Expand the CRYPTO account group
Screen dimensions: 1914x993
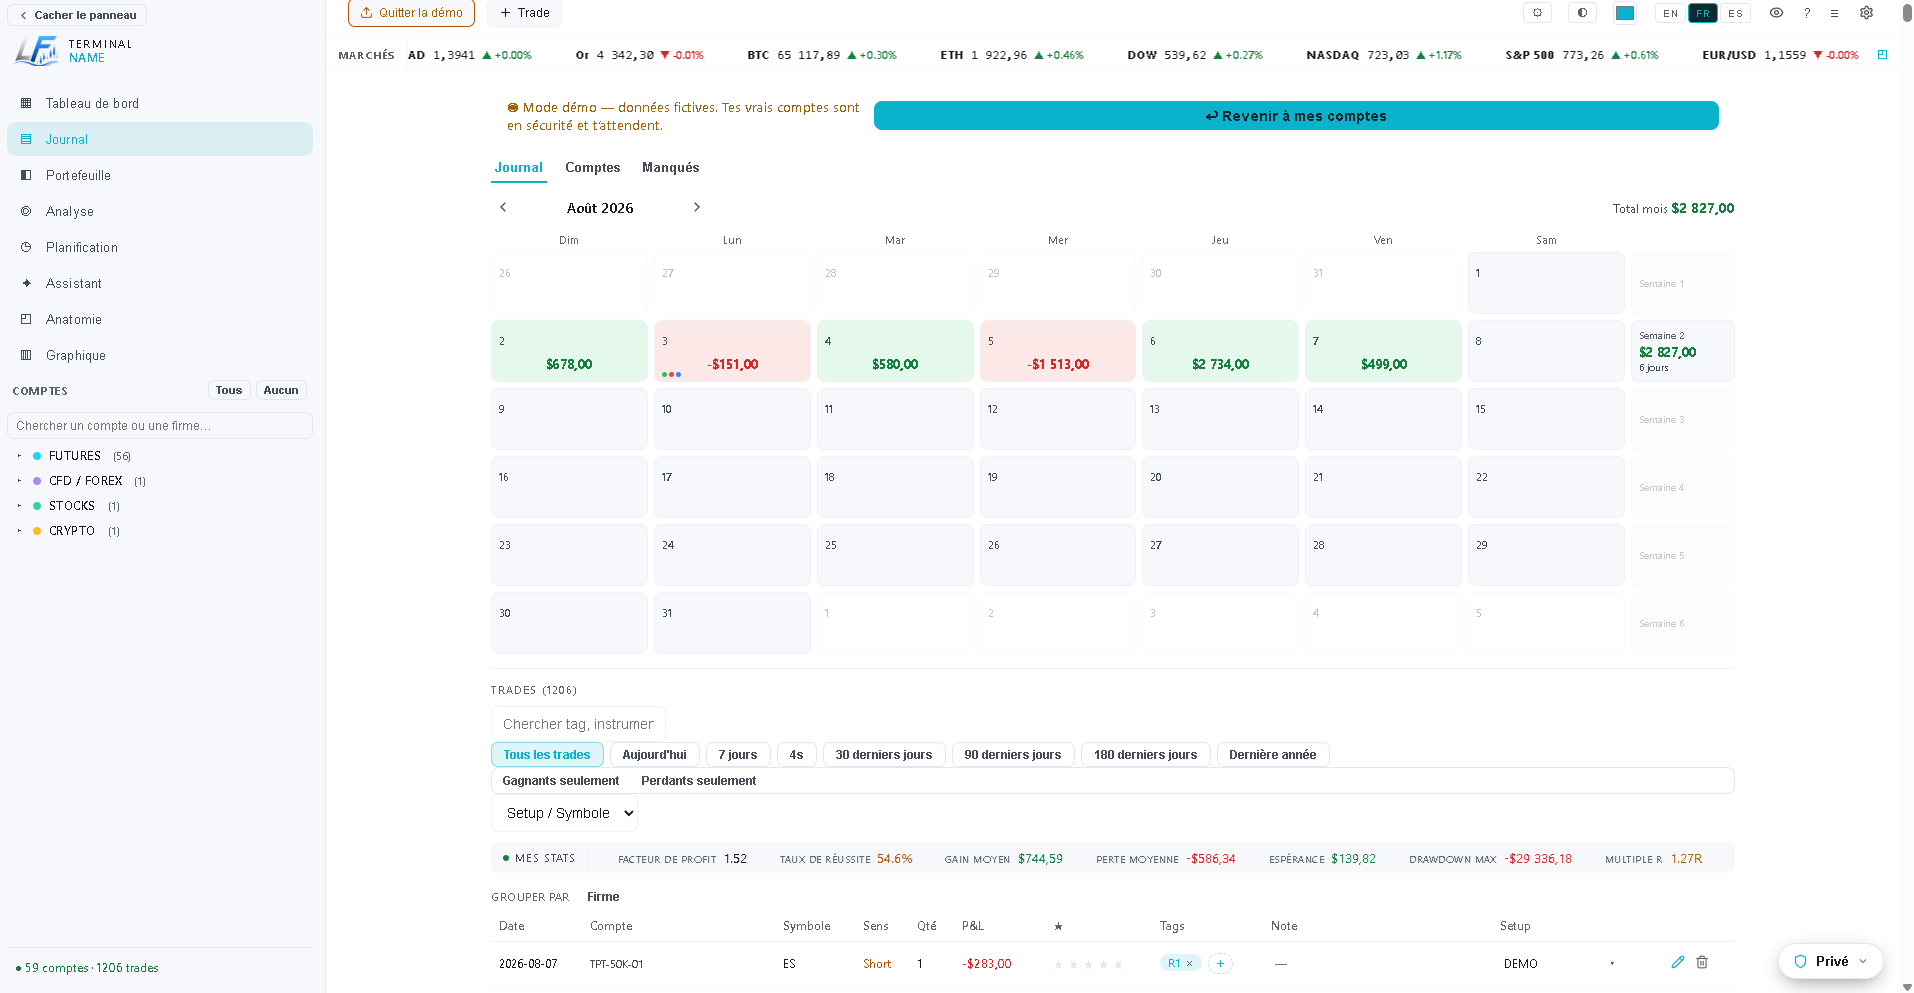pos(19,531)
